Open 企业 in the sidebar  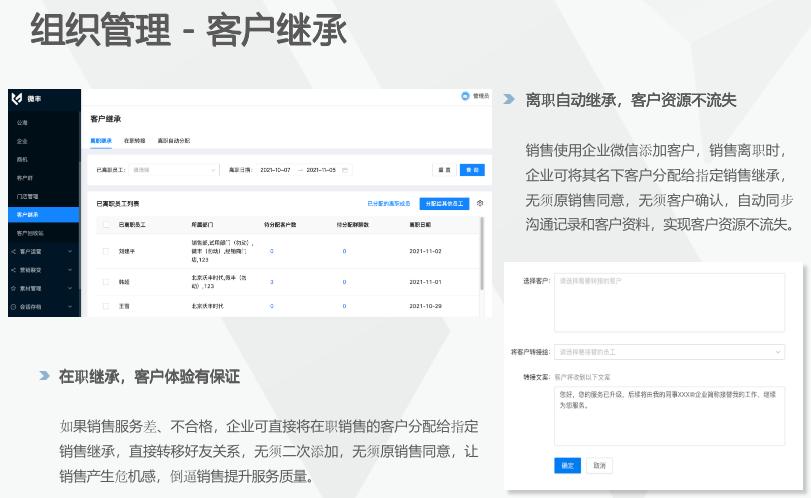pos(22,141)
